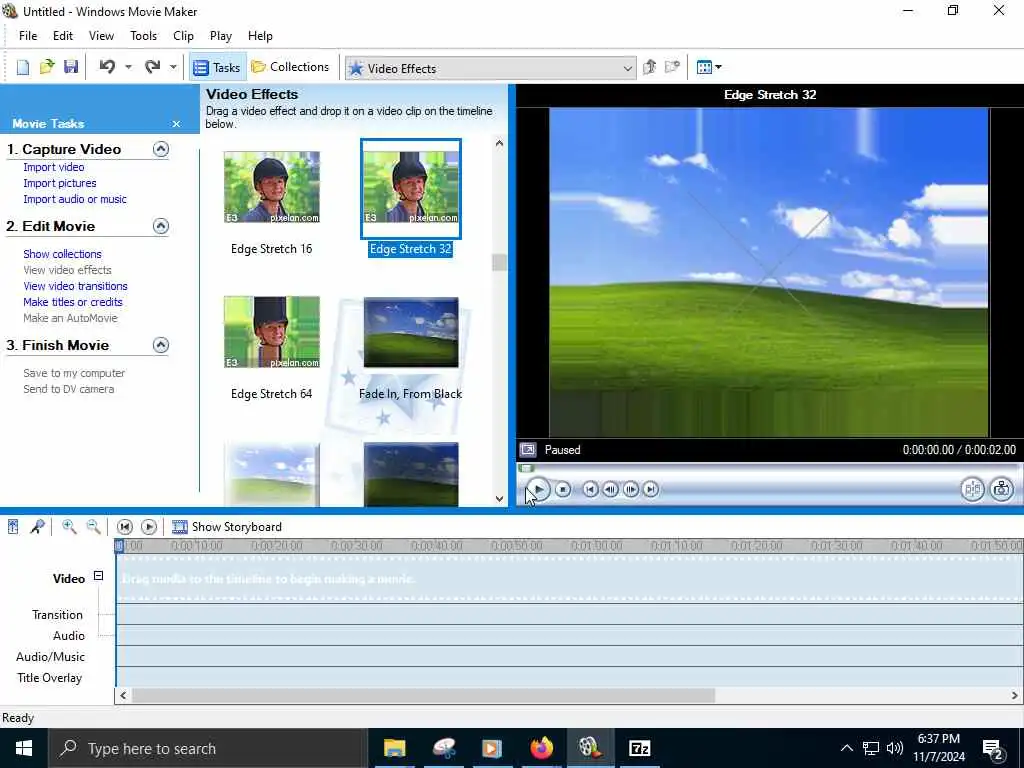
Task: Open the Edit menu
Action: [63, 36]
